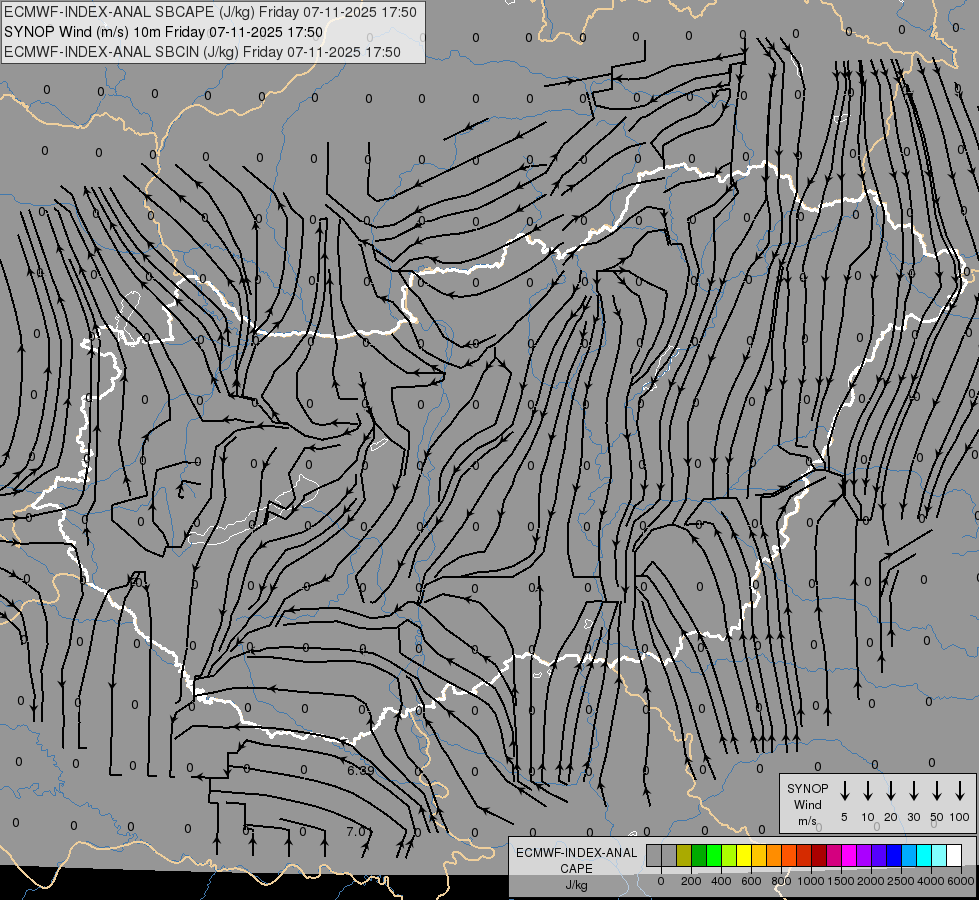Pick the bright green CAPE swatch
Viewport: 979px width, 900px height.
714,856
